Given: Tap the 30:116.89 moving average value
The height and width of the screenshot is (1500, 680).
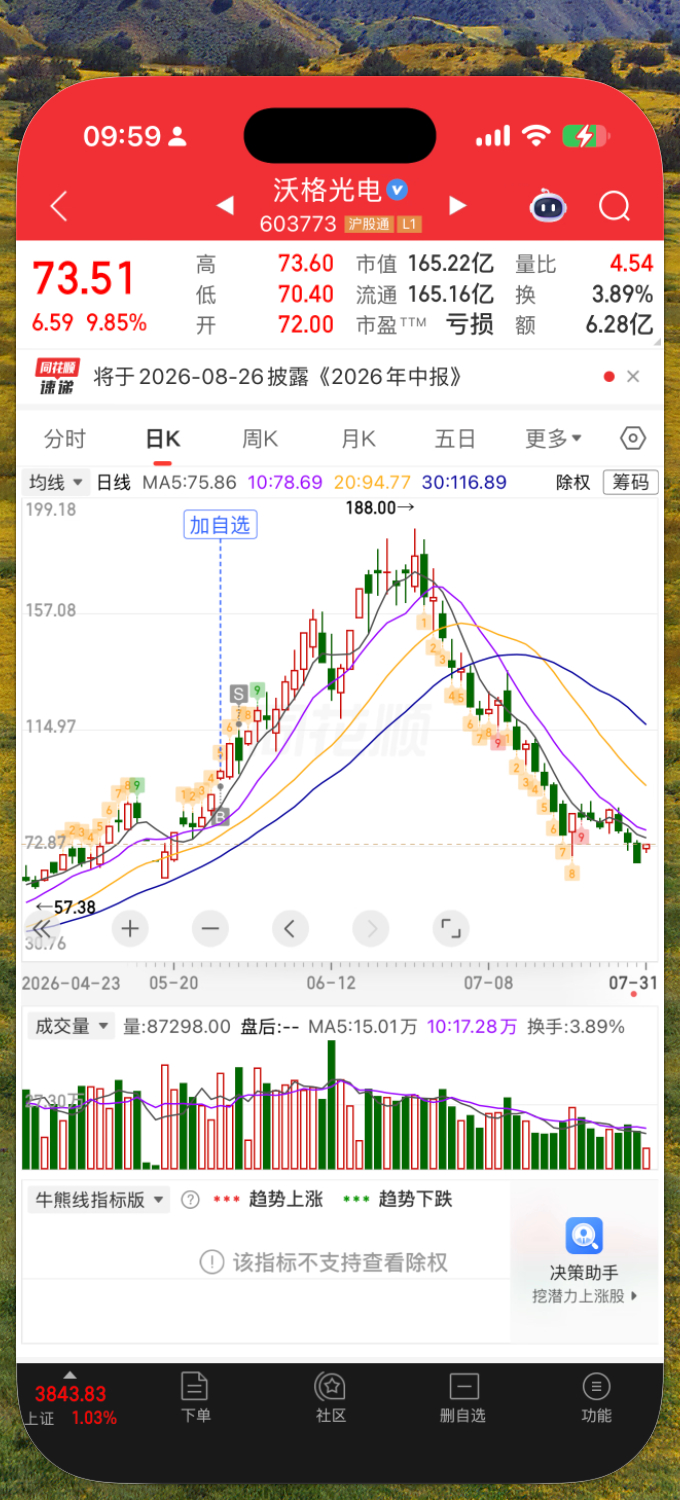Looking at the screenshot, I should pos(464,482).
